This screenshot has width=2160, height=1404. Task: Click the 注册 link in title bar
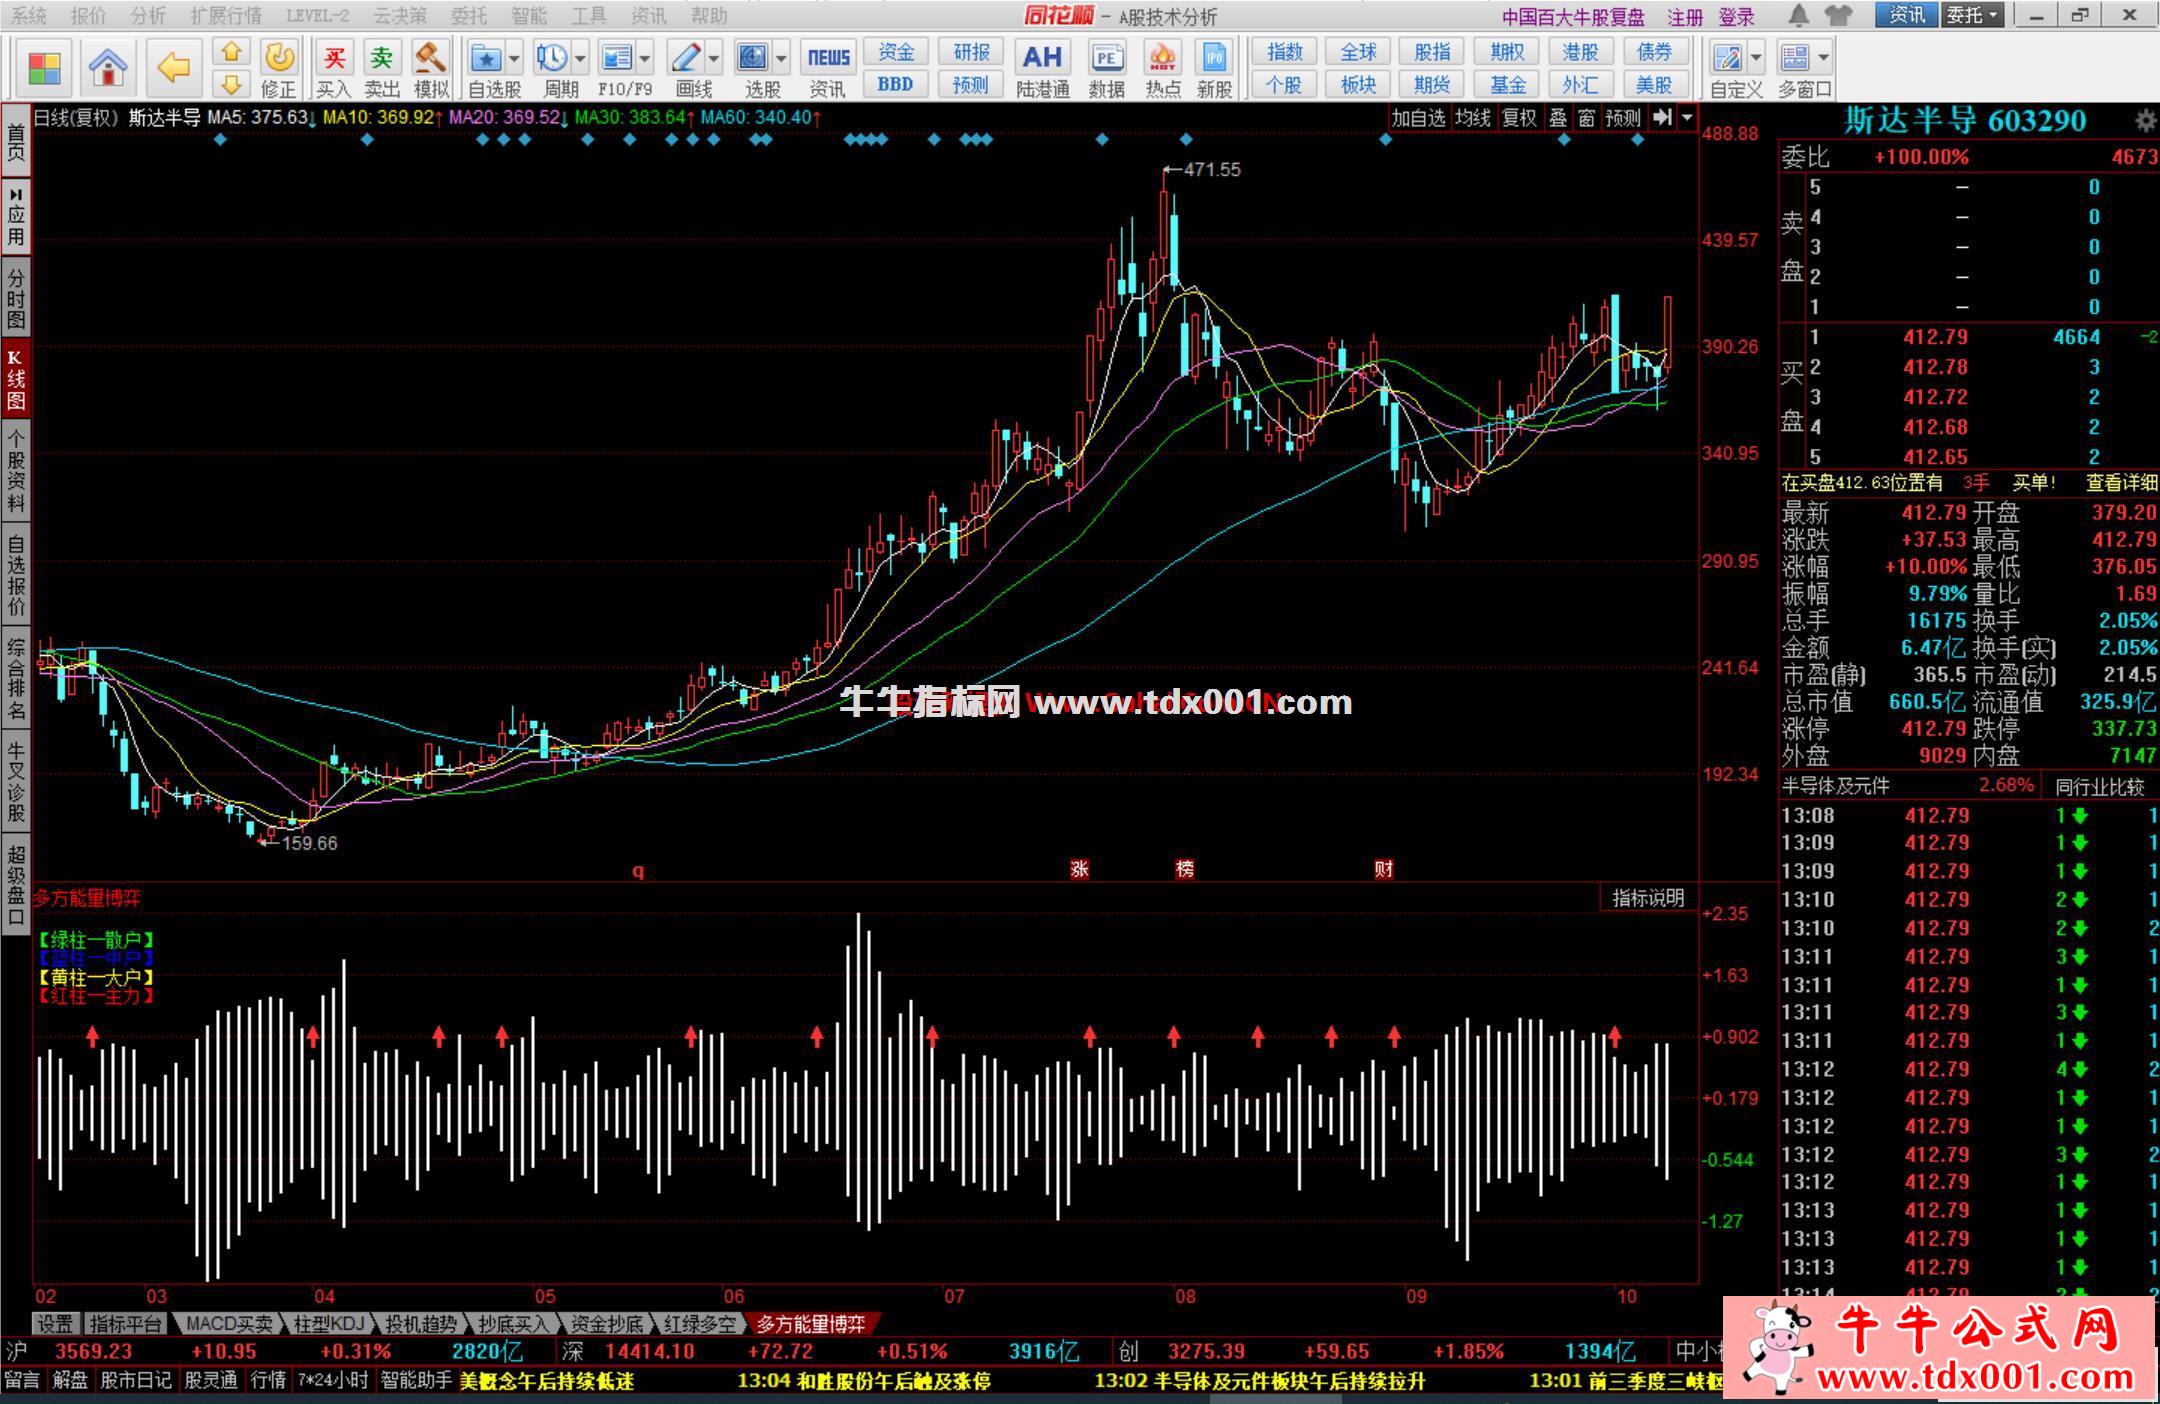click(x=1685, y=16)
